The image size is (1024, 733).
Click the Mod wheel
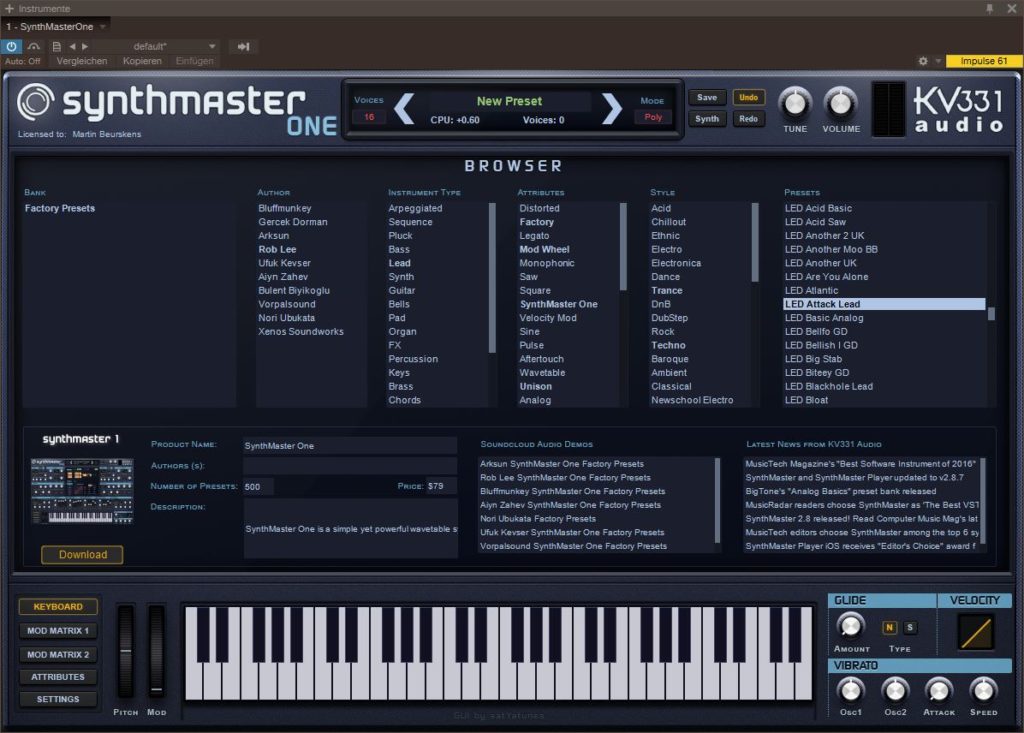tap(157, 652)
